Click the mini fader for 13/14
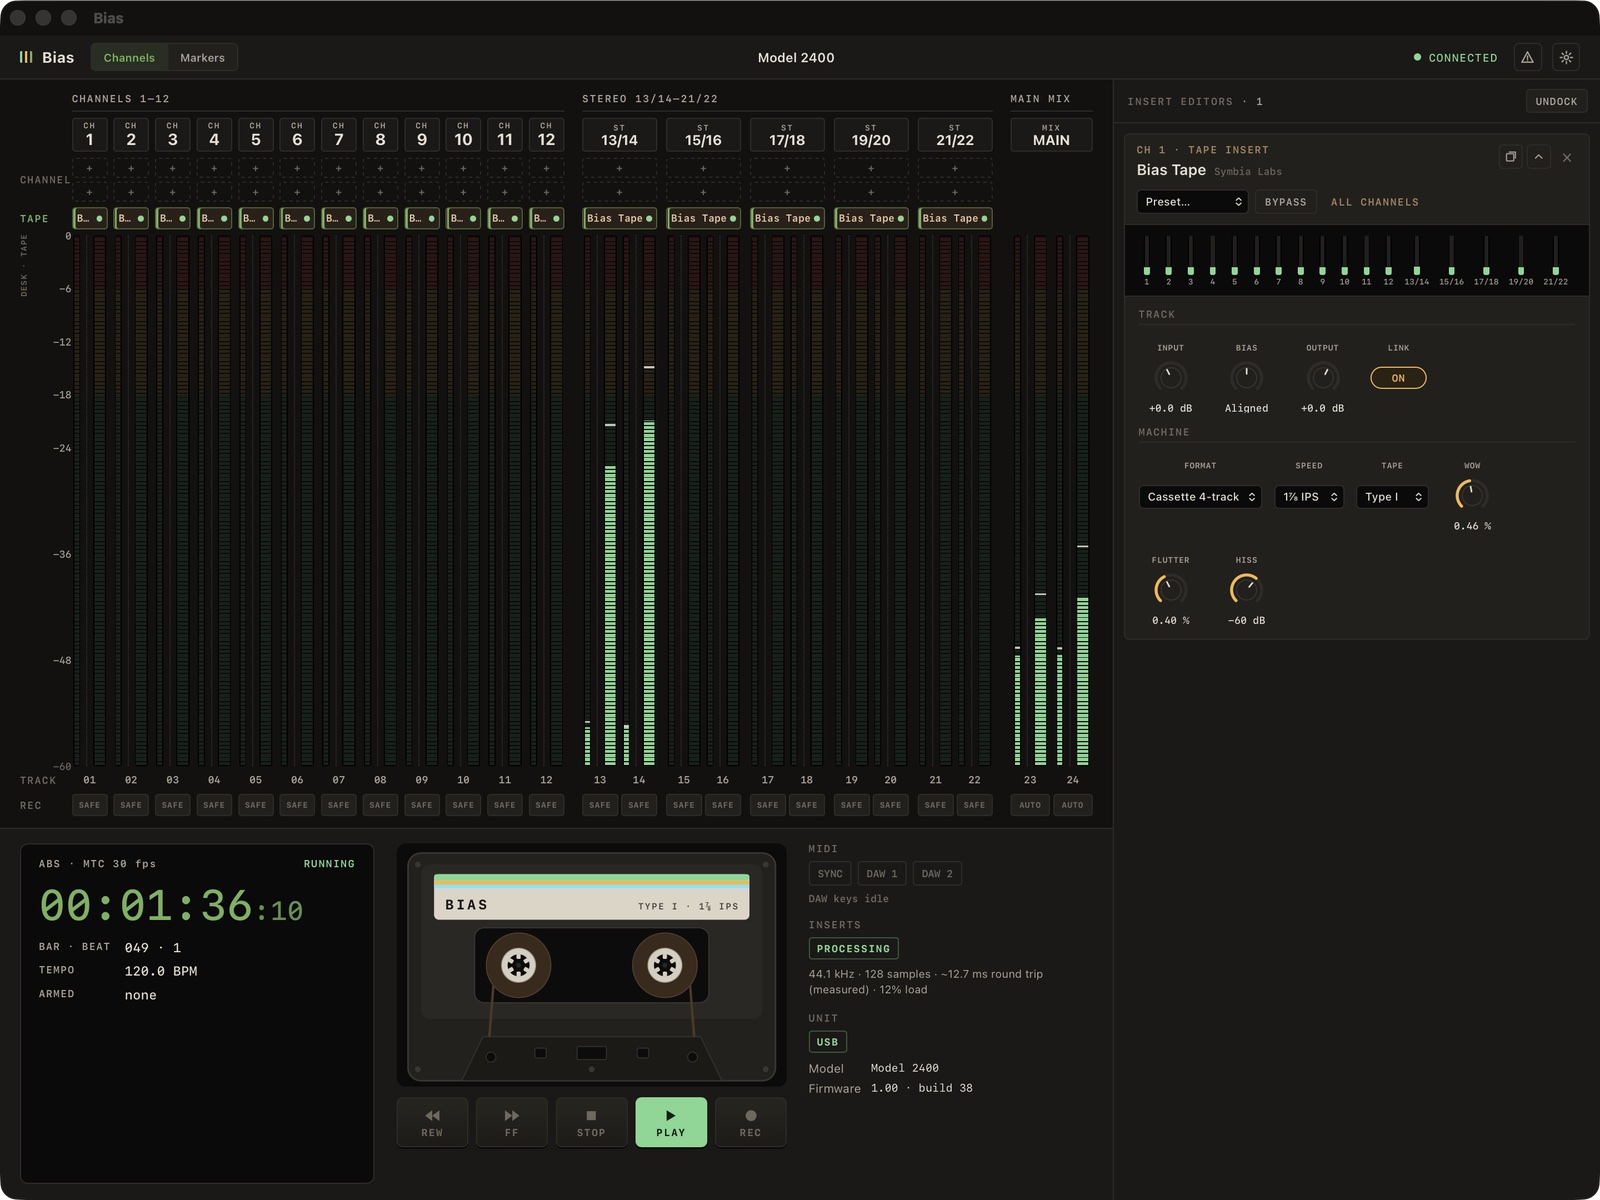The width and height of the screenshot is (1600, 1200). tap(1417, 256)
